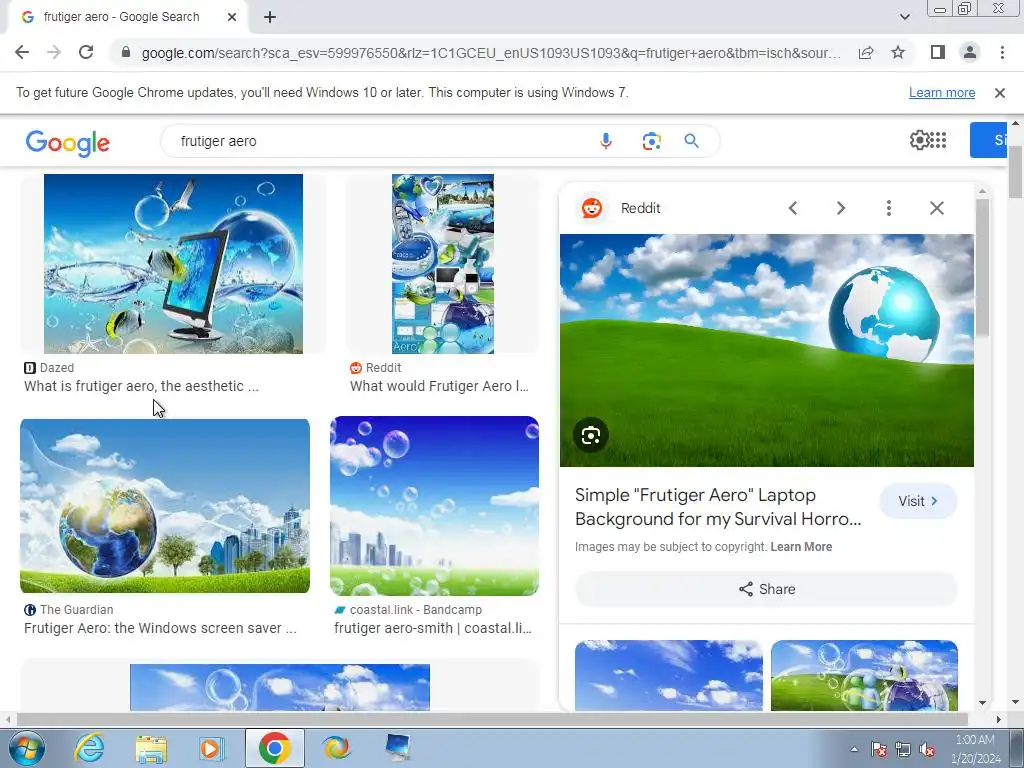This screenshot has height=768, width=1024.
Task: Open the preview panel more options menu
Action: coord(888,208)
